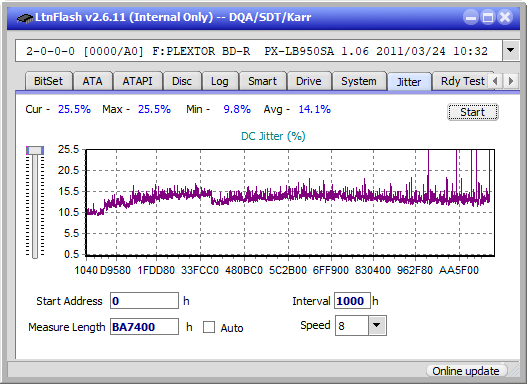Switch to the BitSet tab

(48, 81)
